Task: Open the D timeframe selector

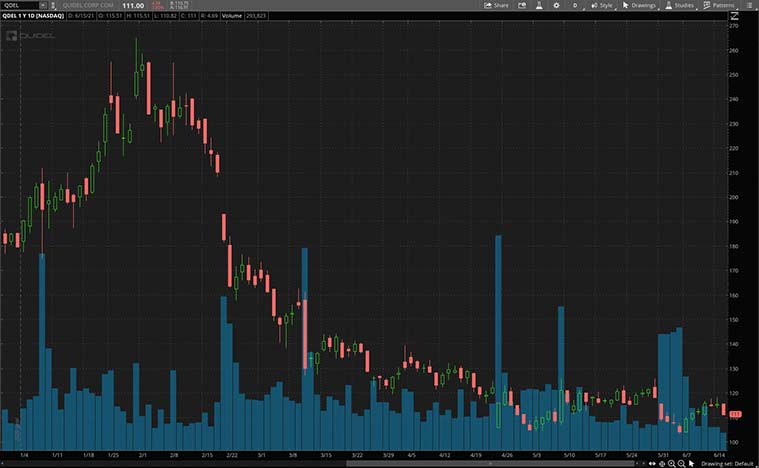Action: [575, 5]
